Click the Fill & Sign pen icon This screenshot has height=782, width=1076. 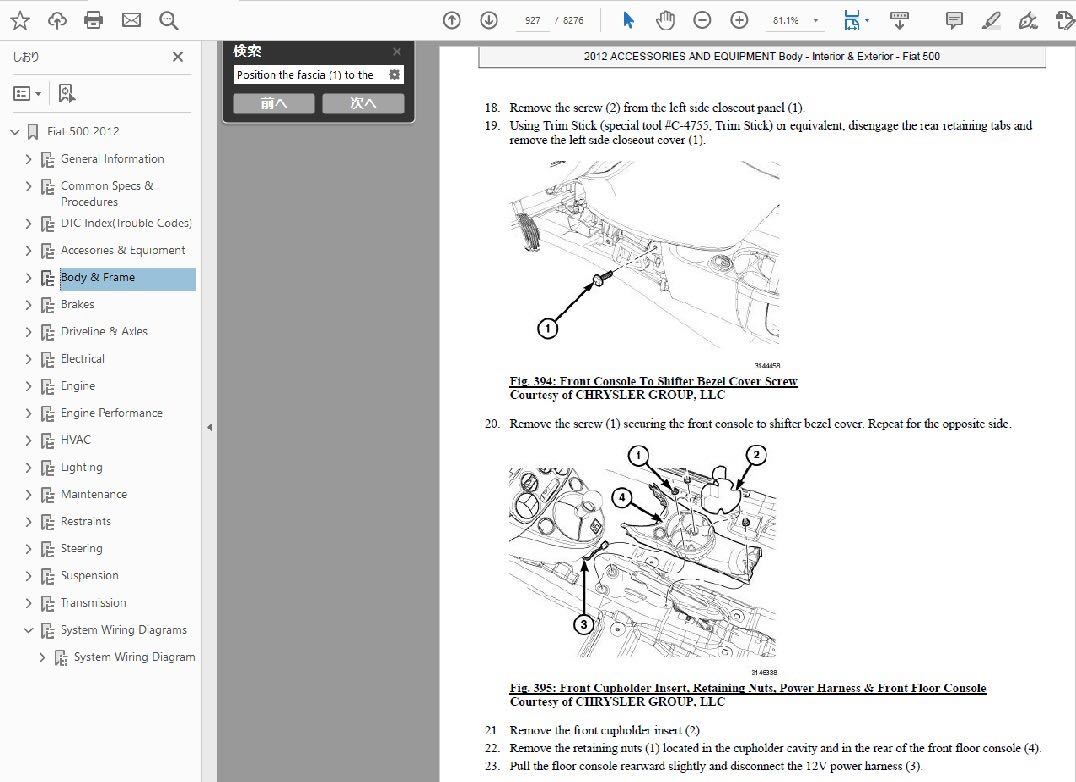coord(1028,19)
